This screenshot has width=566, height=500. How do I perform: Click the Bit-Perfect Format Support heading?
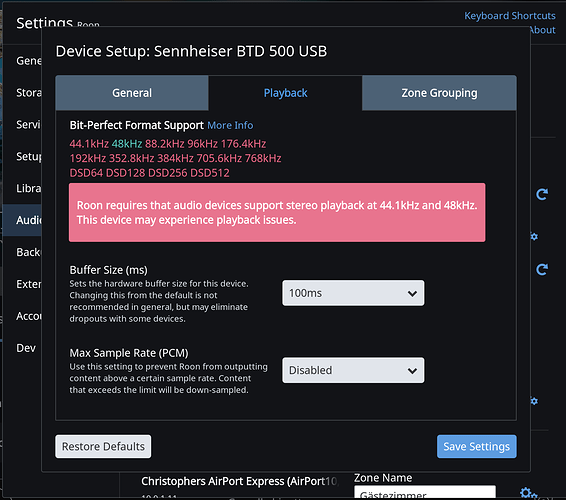136,125
